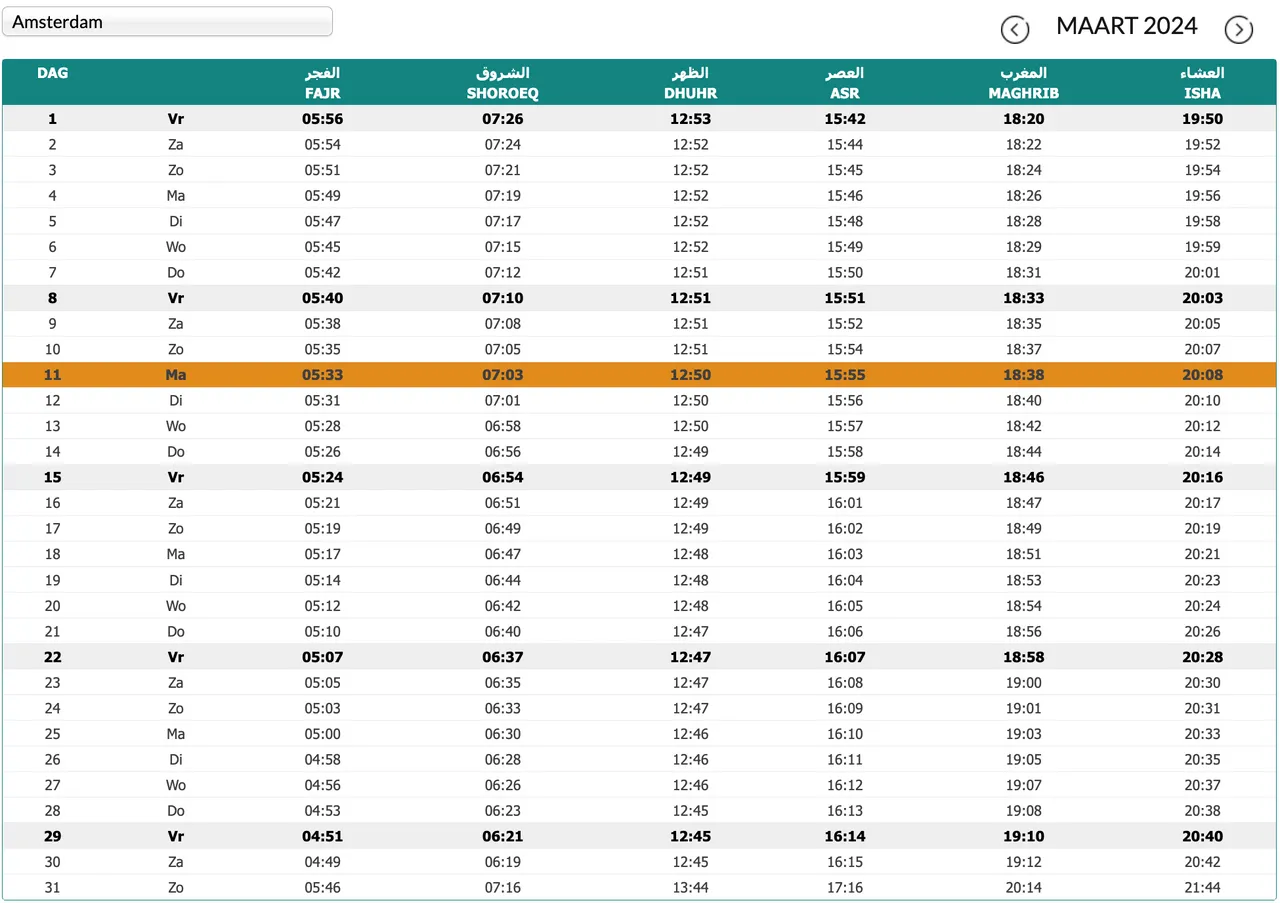Image resolution: width=1280 pixels, height=903 pixels.
Task: Click Isha time 20:08 in highlighted row
Action: [1202, 375]
